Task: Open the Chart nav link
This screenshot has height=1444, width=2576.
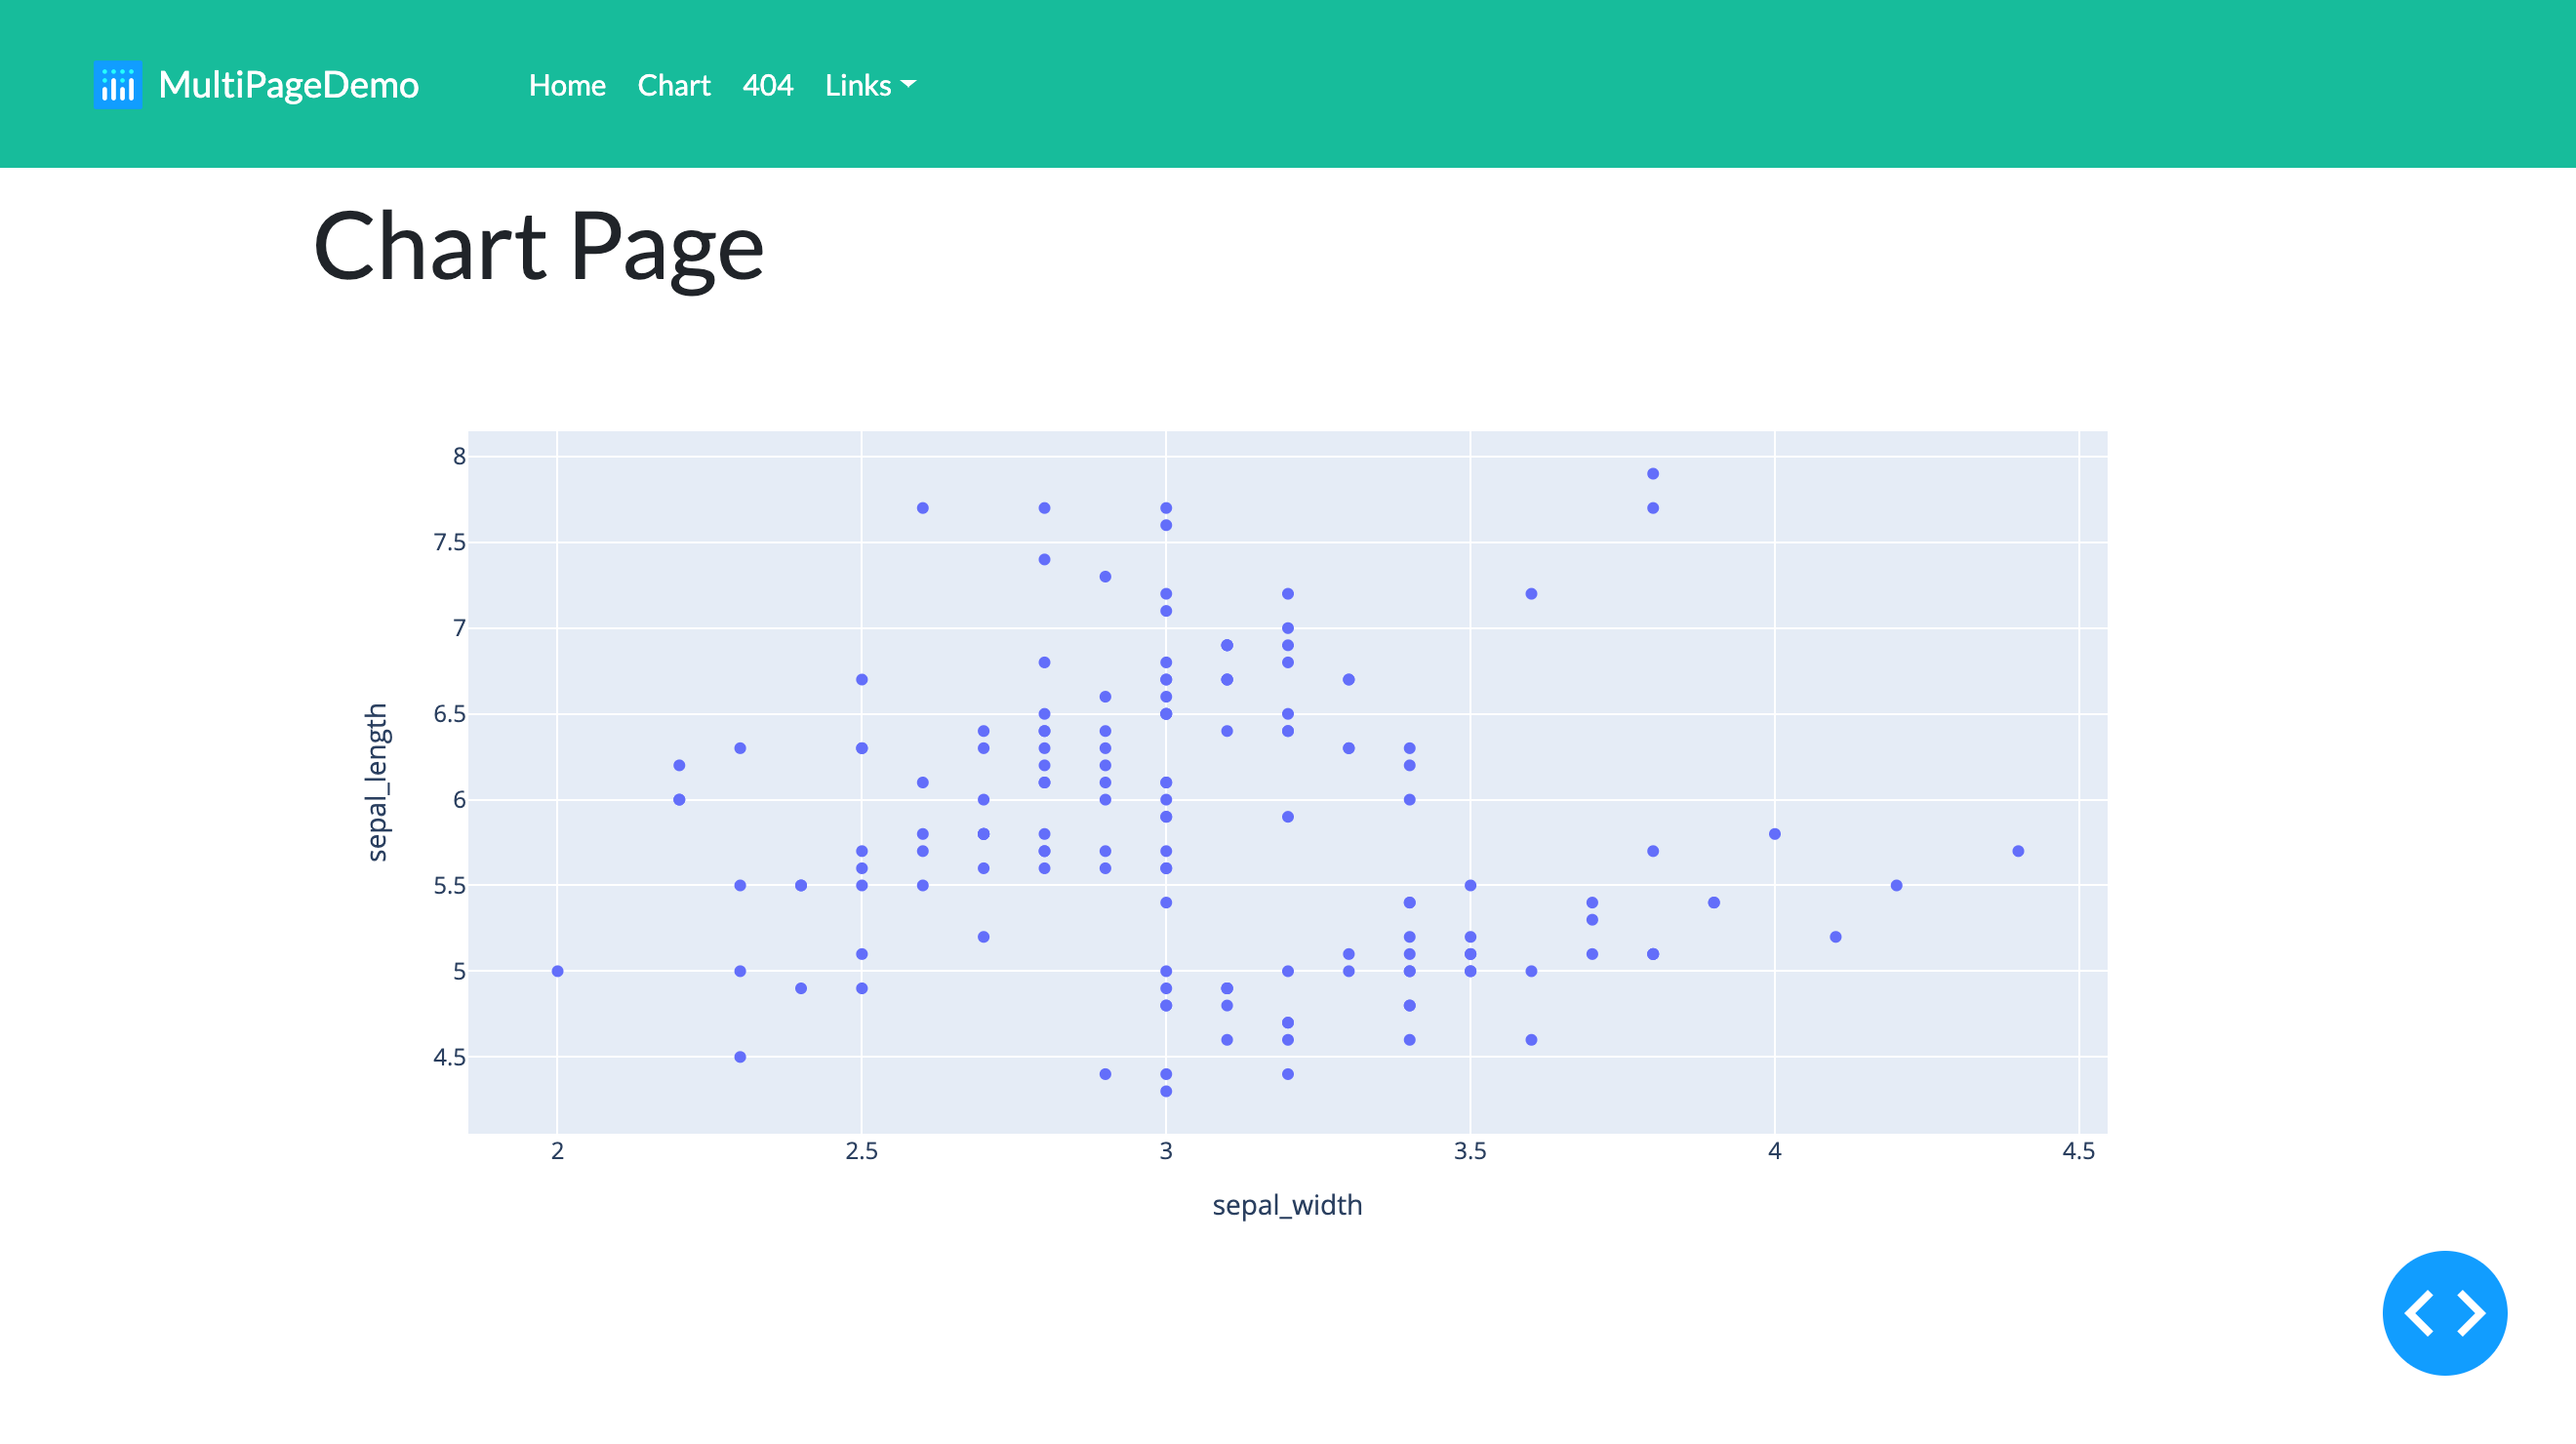Action: (673, 85)
